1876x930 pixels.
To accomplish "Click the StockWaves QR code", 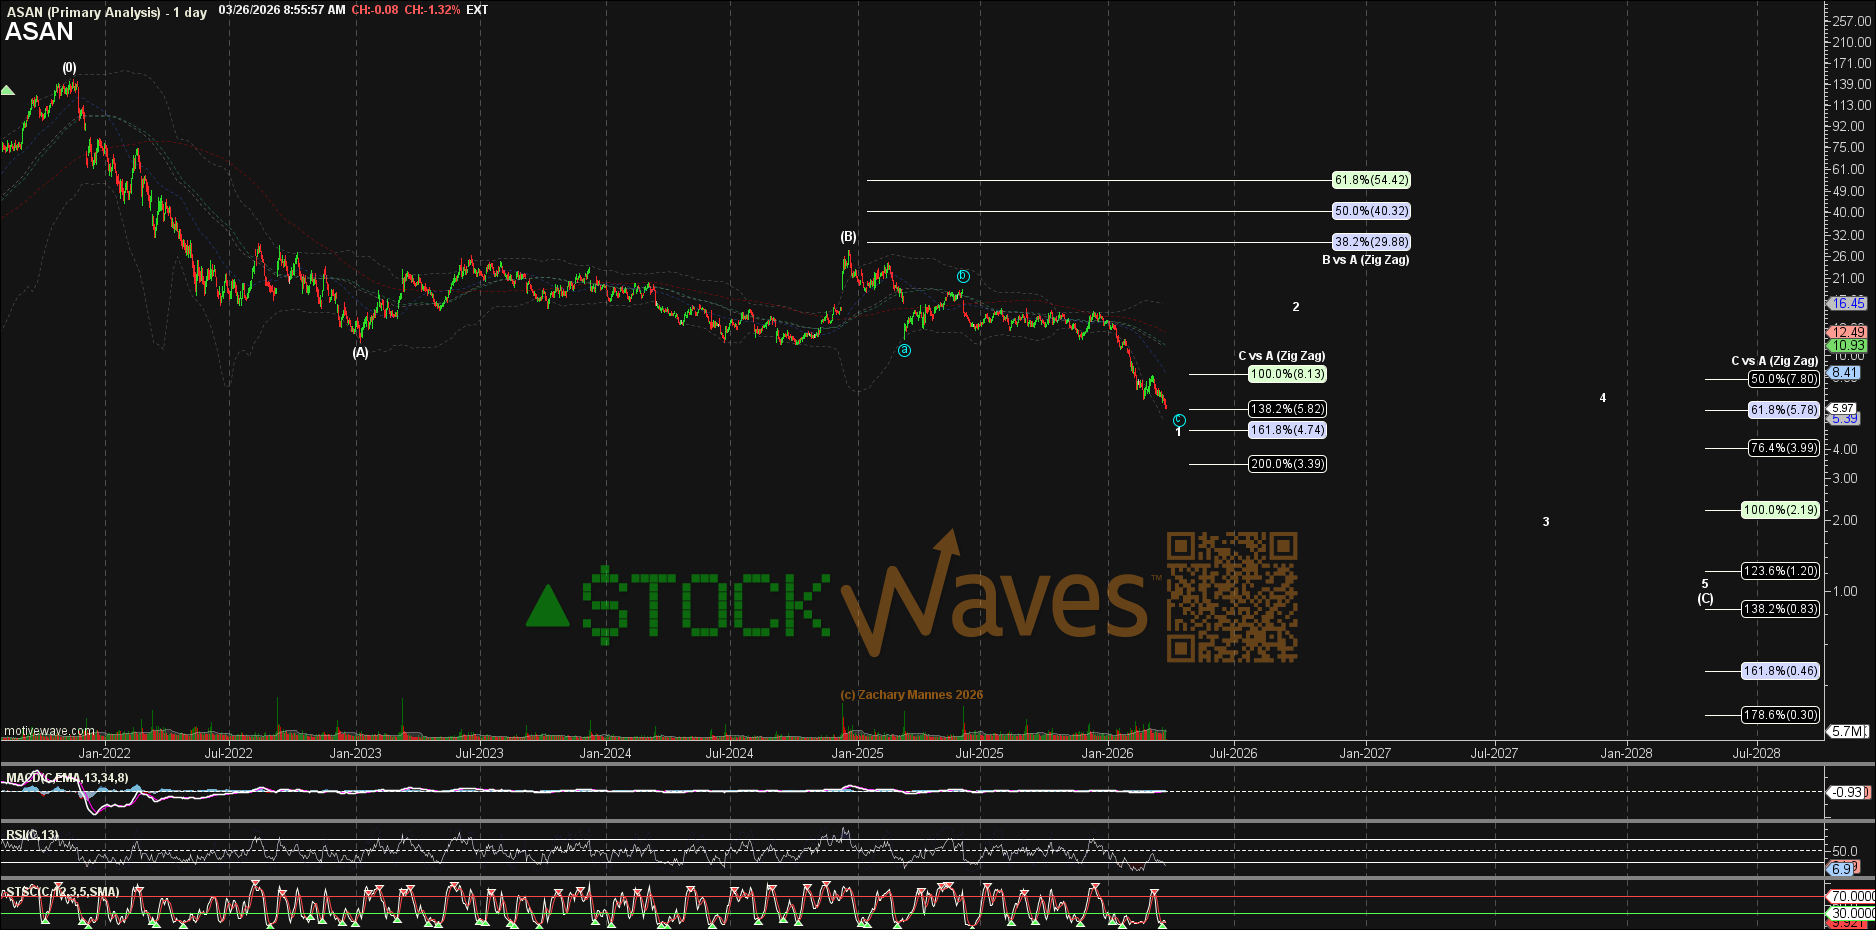I will pyautogui.click(x=1232, y=597).
